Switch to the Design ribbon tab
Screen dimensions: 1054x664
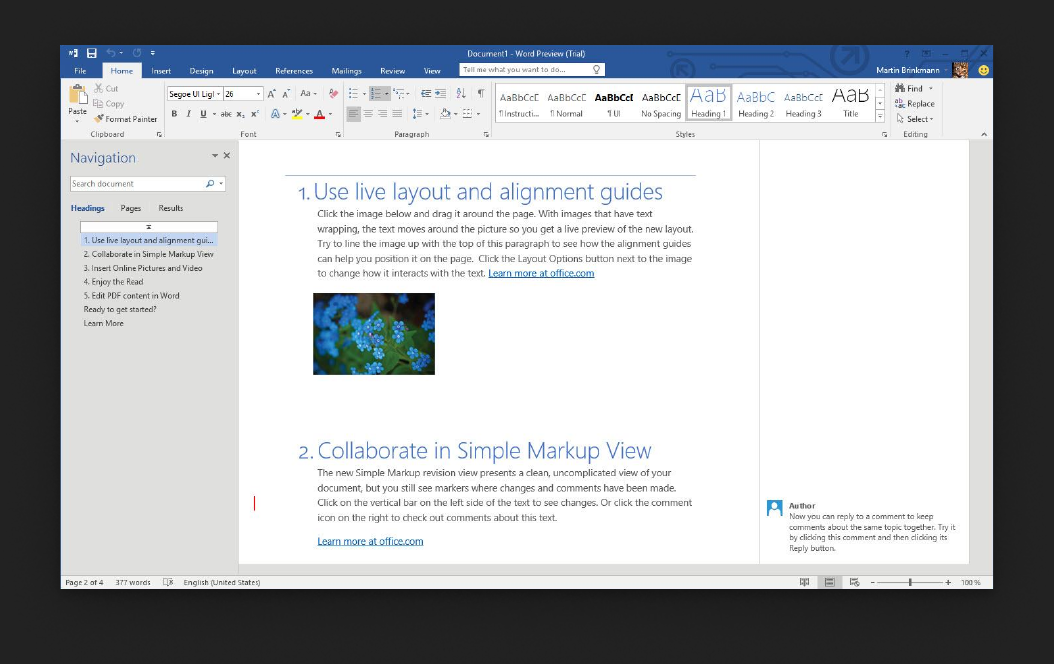[201, 71]
